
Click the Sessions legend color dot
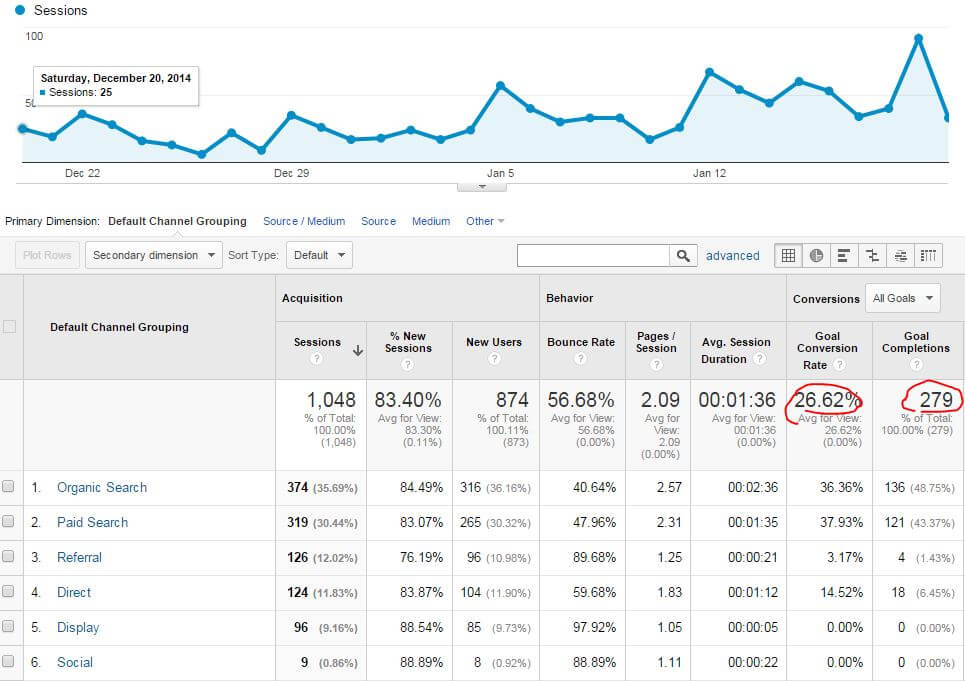[x=20, y=10]
